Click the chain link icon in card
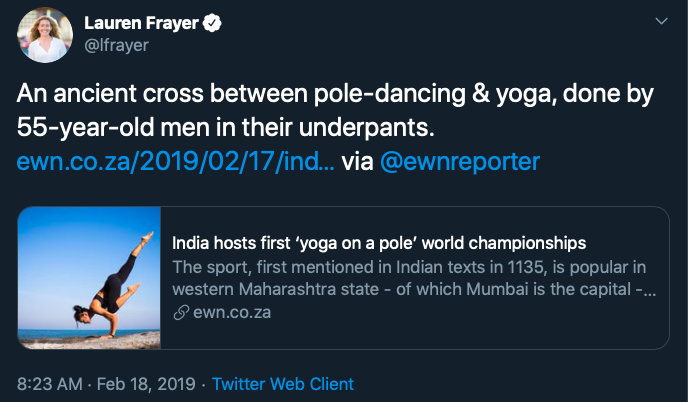The width and height of the screenshot is (688, 402). pyautogui.click(x=179, y=313)
